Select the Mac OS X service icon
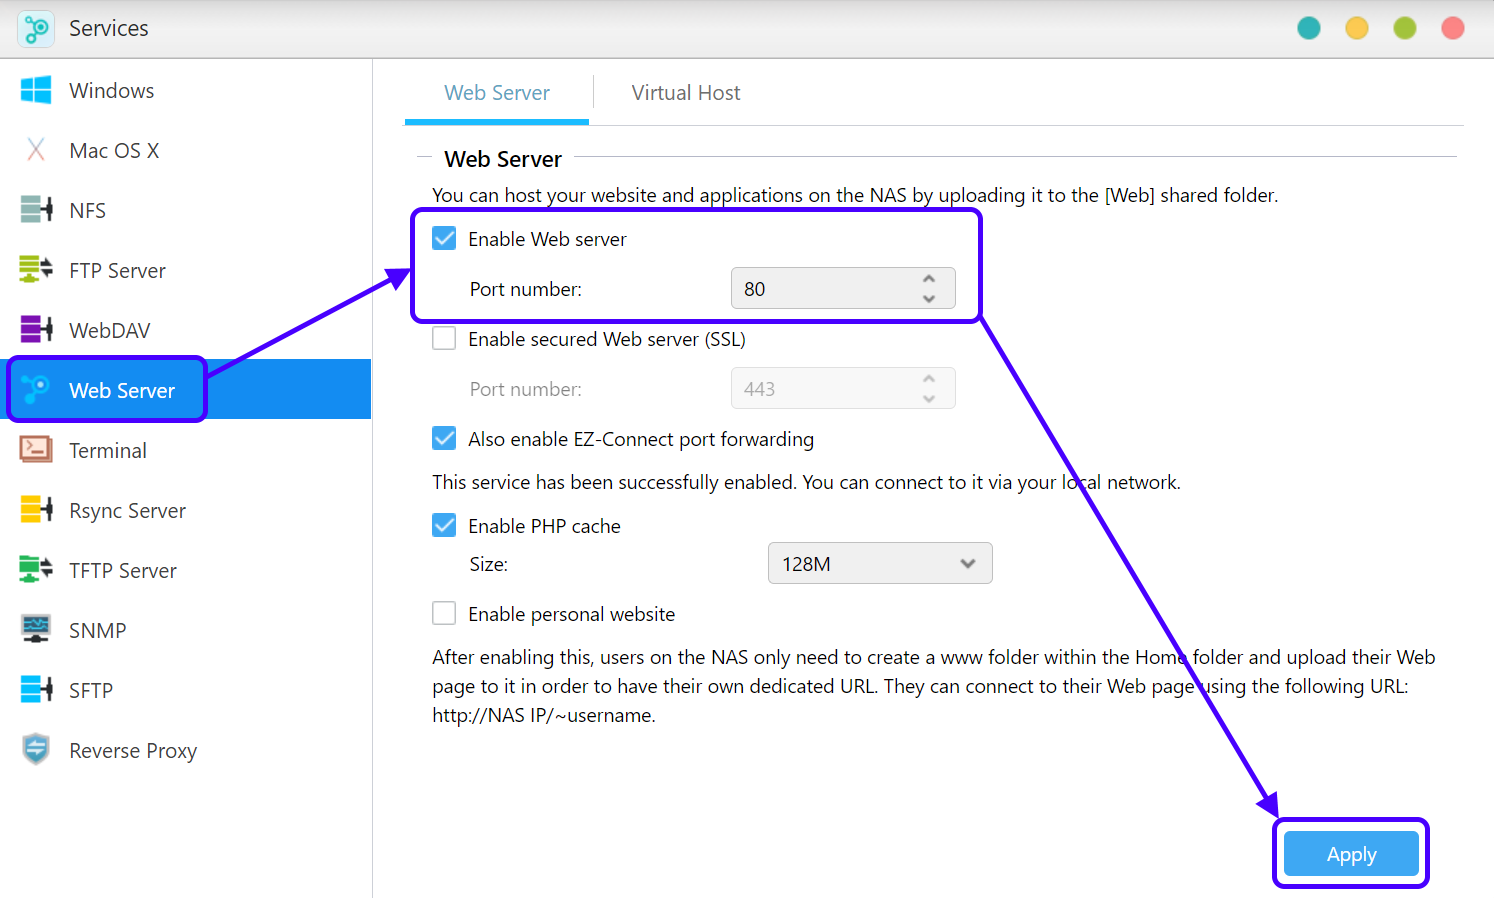 pyautogui.click(x=36, y=150)
